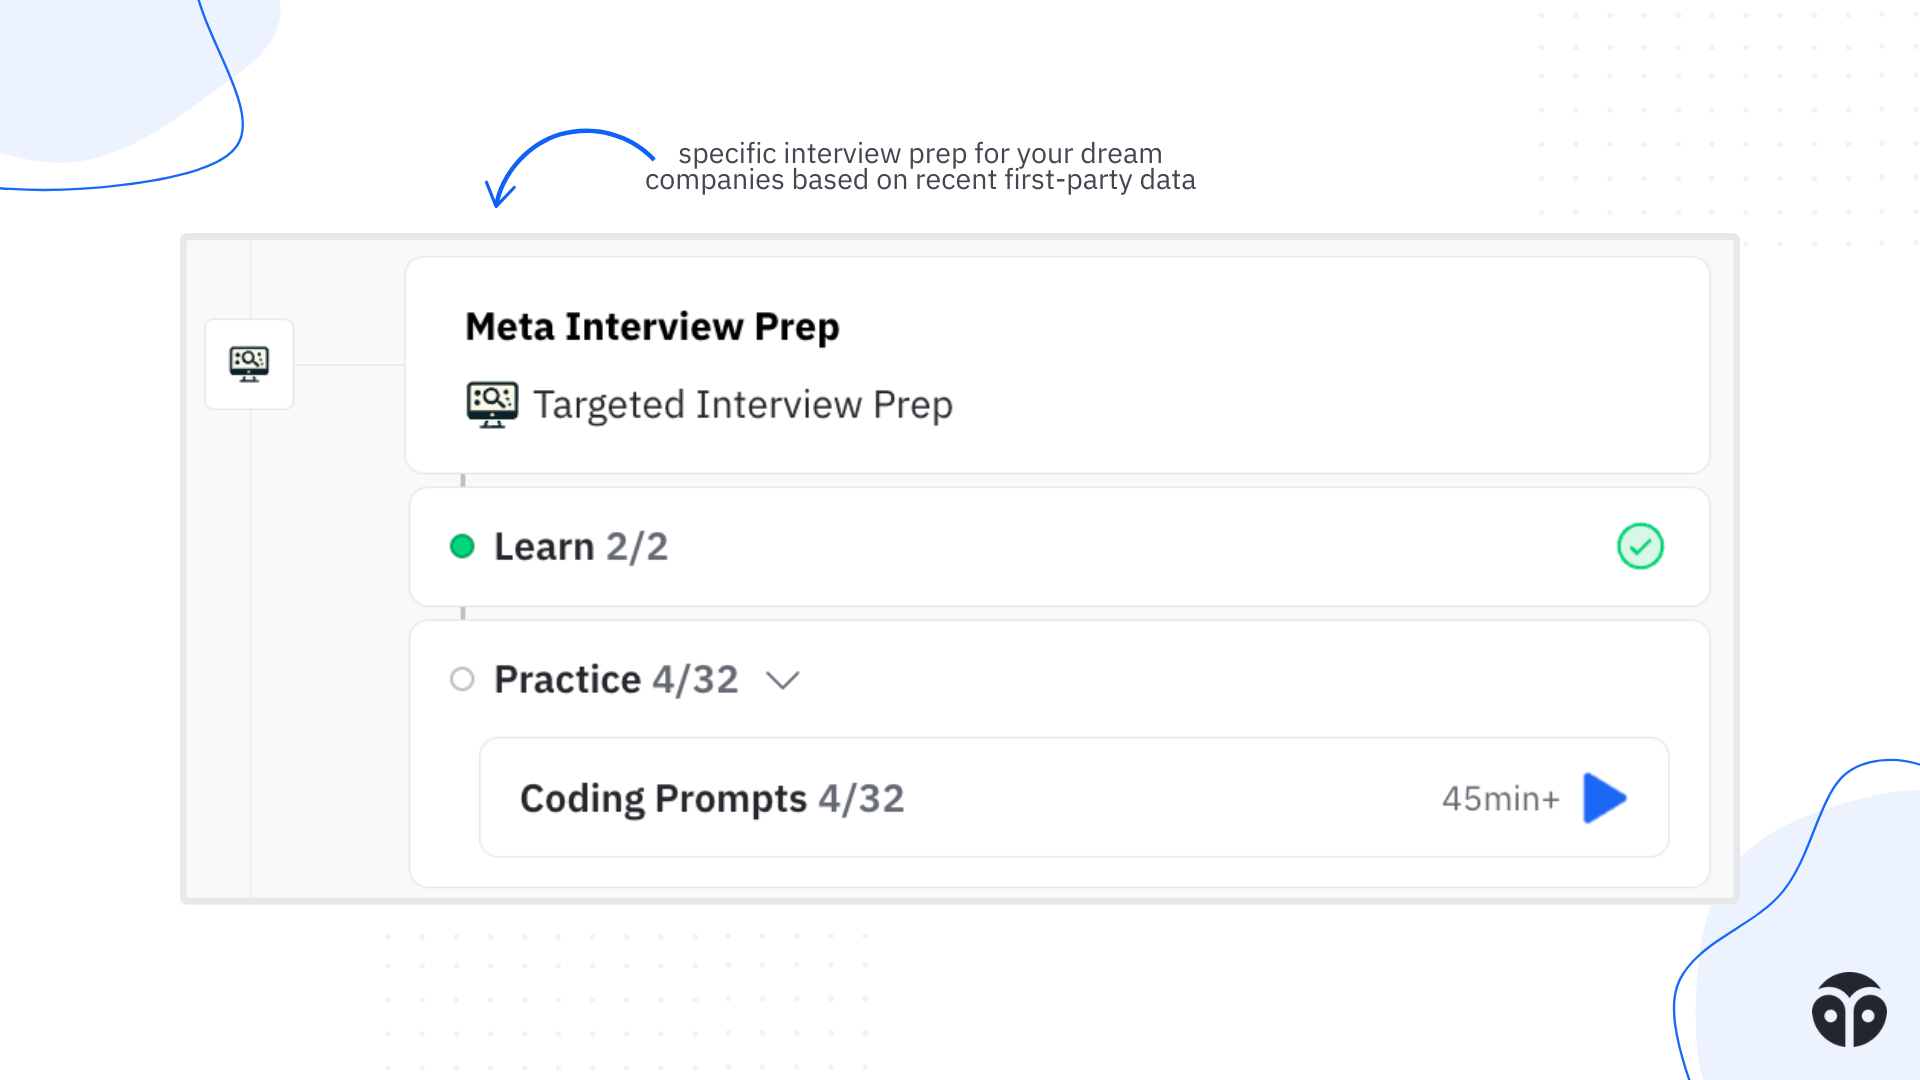
Task: Click the Targeted Interview Prep label
Action: [x=742, y=405]
